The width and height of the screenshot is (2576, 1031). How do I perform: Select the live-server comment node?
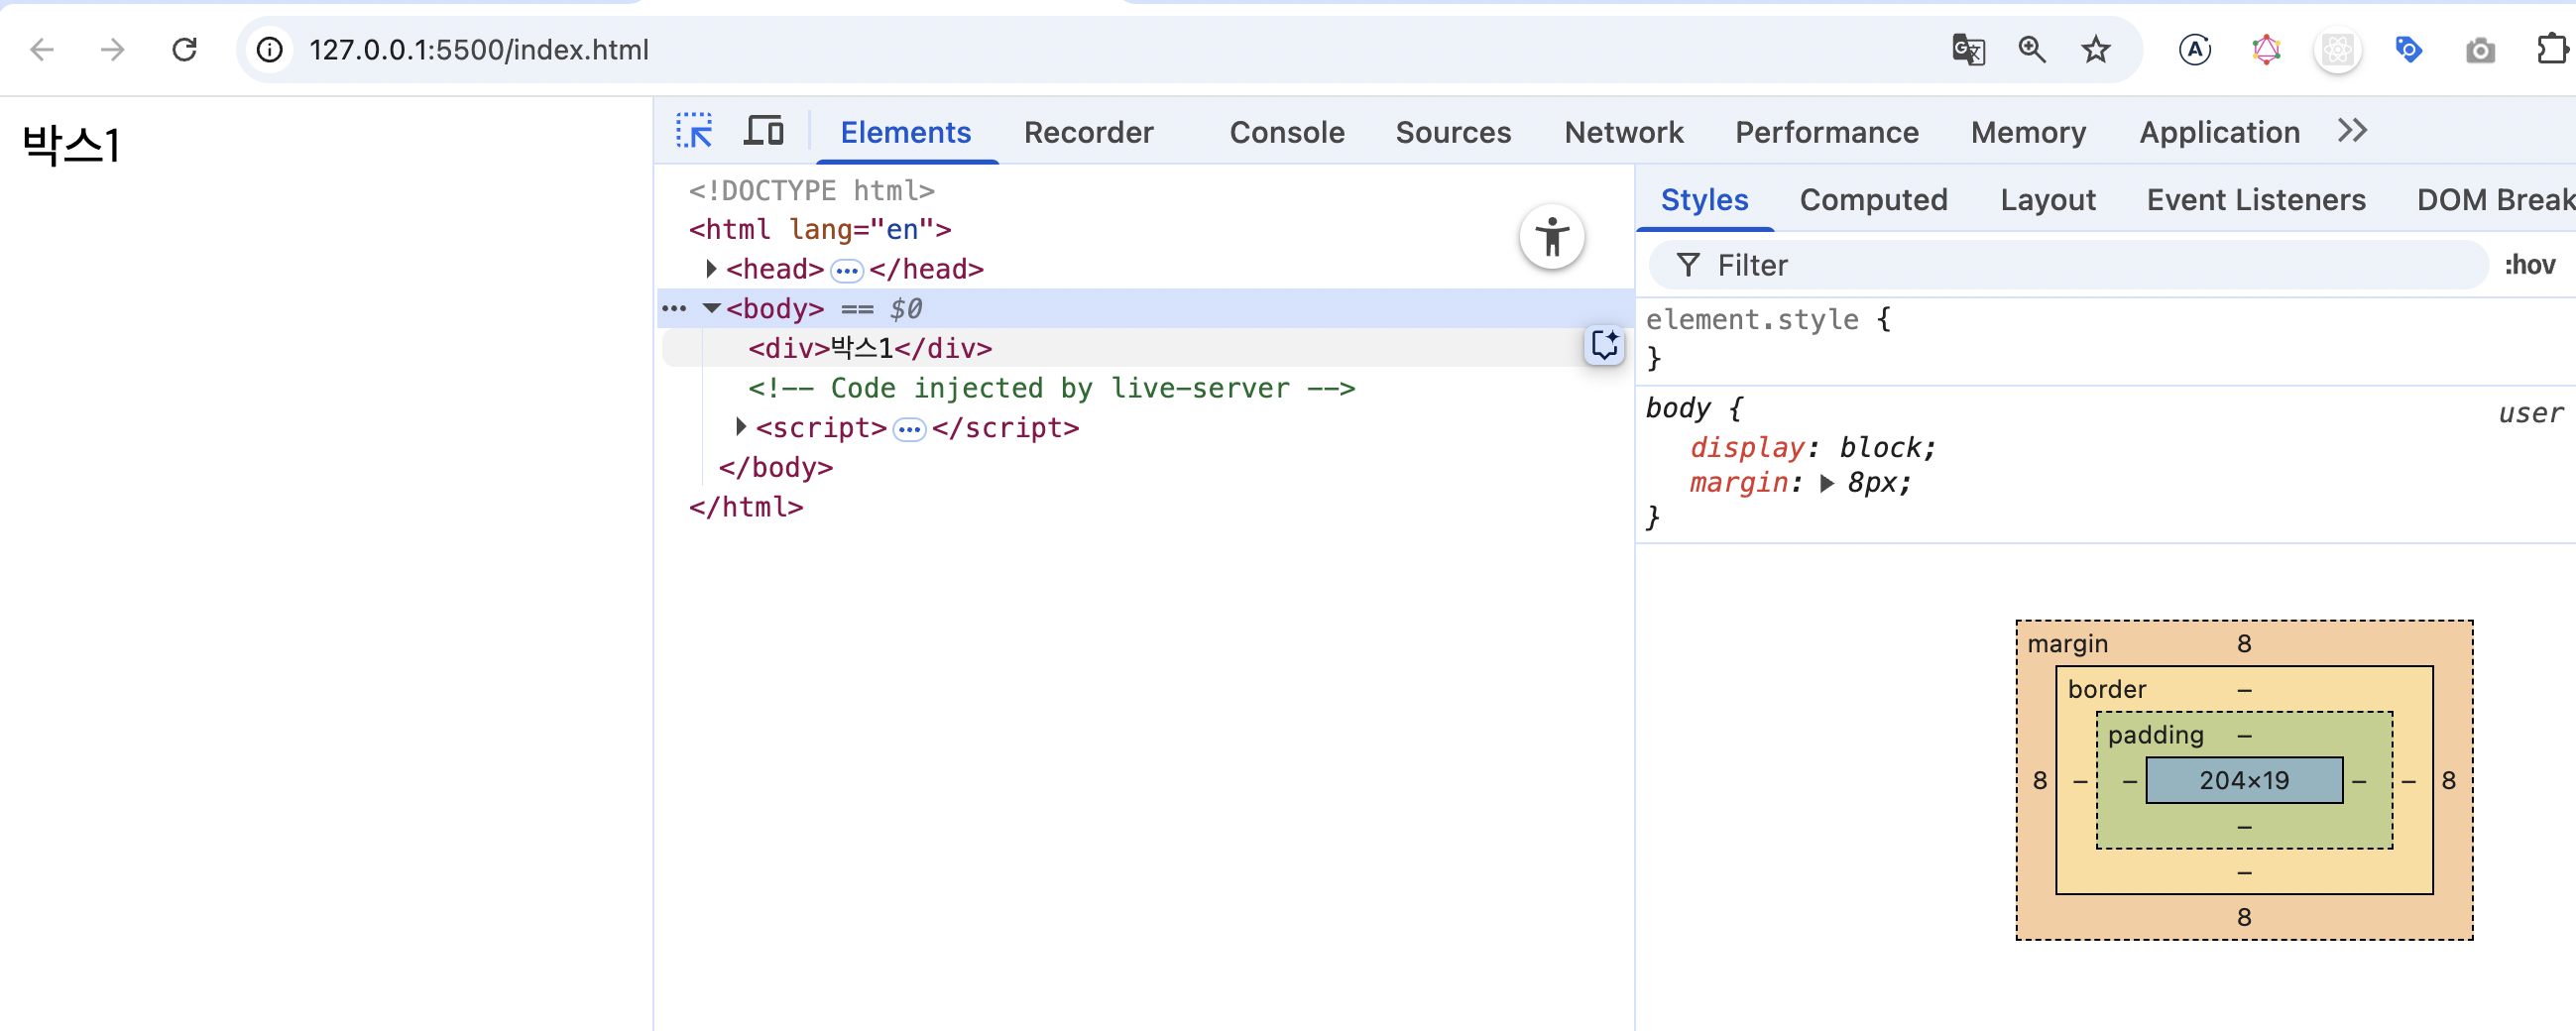tap(1052, 388)
